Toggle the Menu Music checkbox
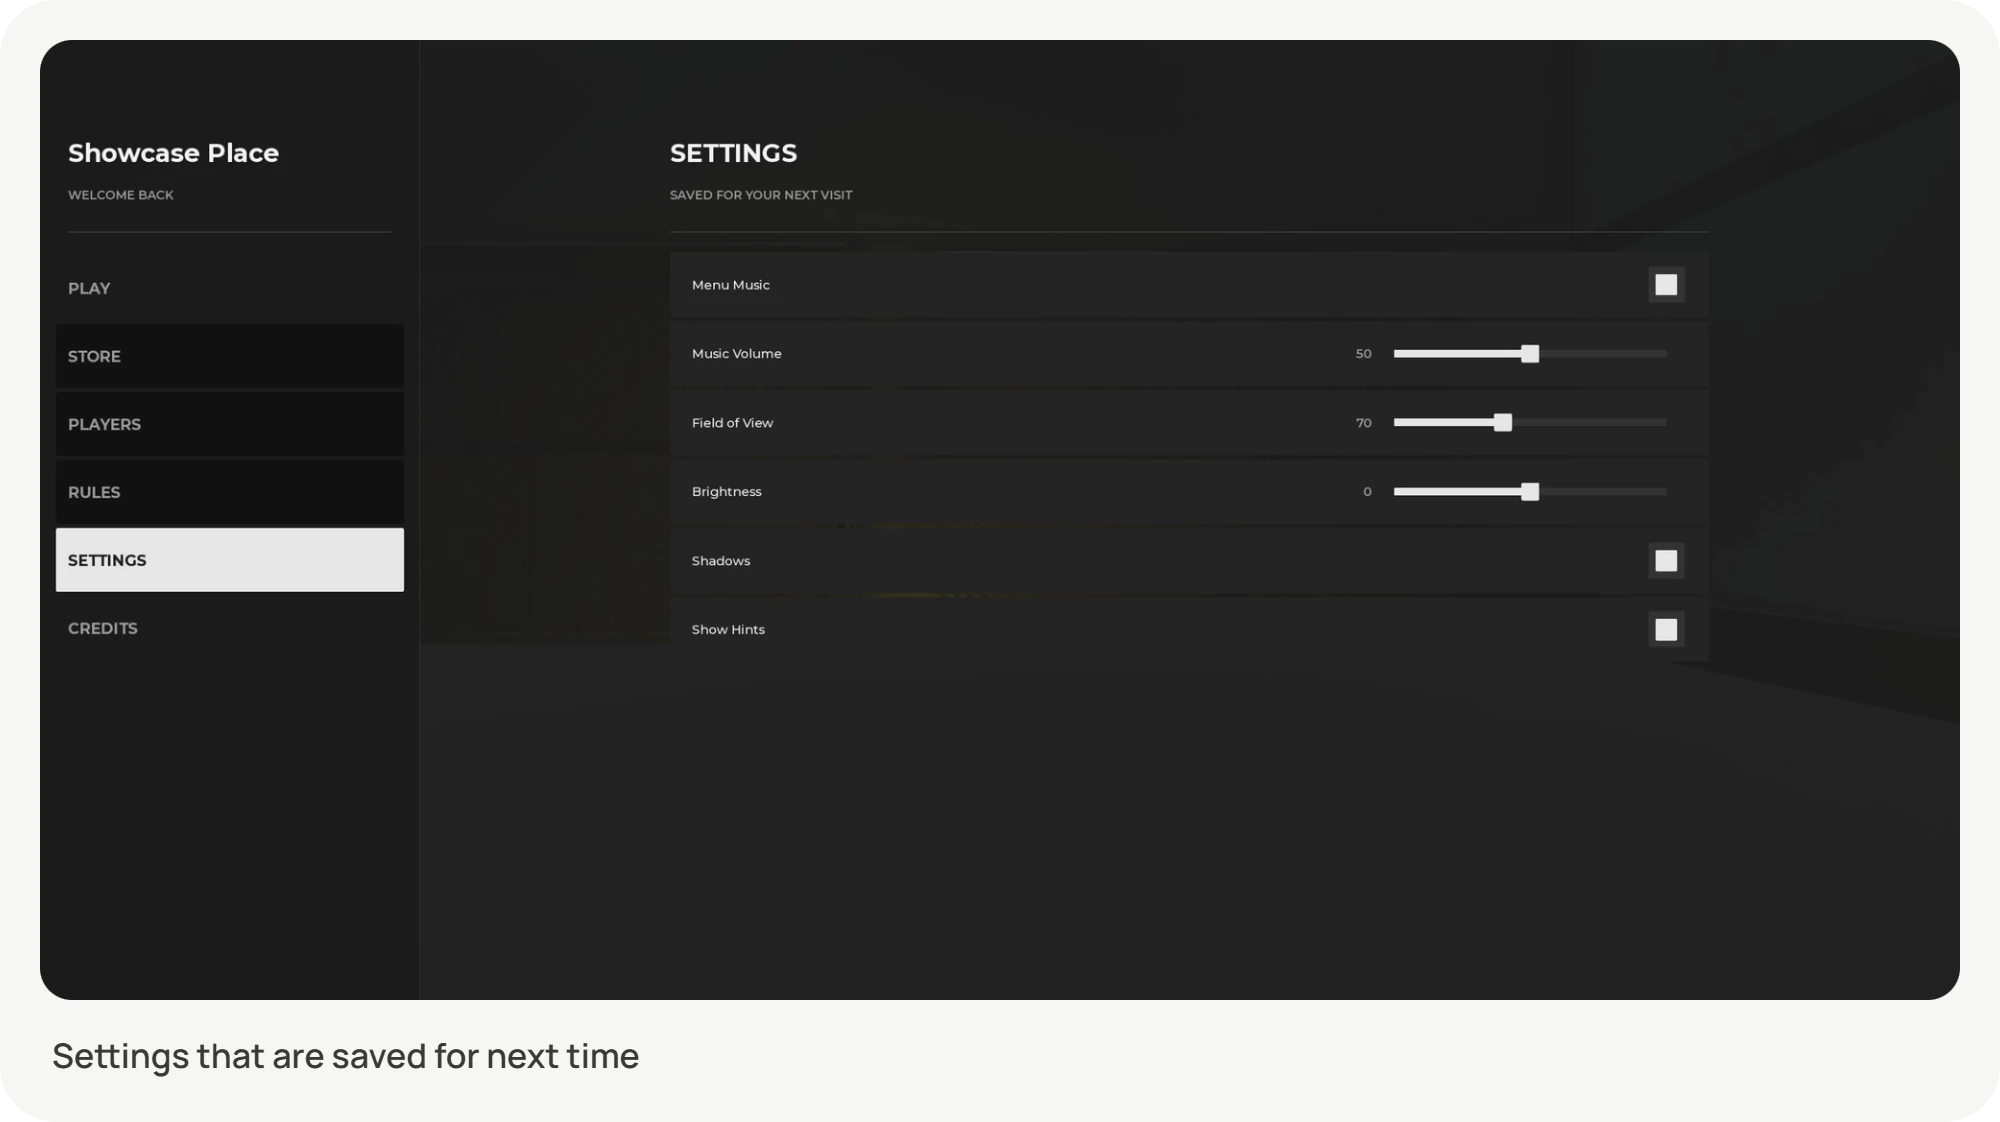The height and width of the screenshot is (1122, 2000). pyautogui.click(x=1666, y=285)
